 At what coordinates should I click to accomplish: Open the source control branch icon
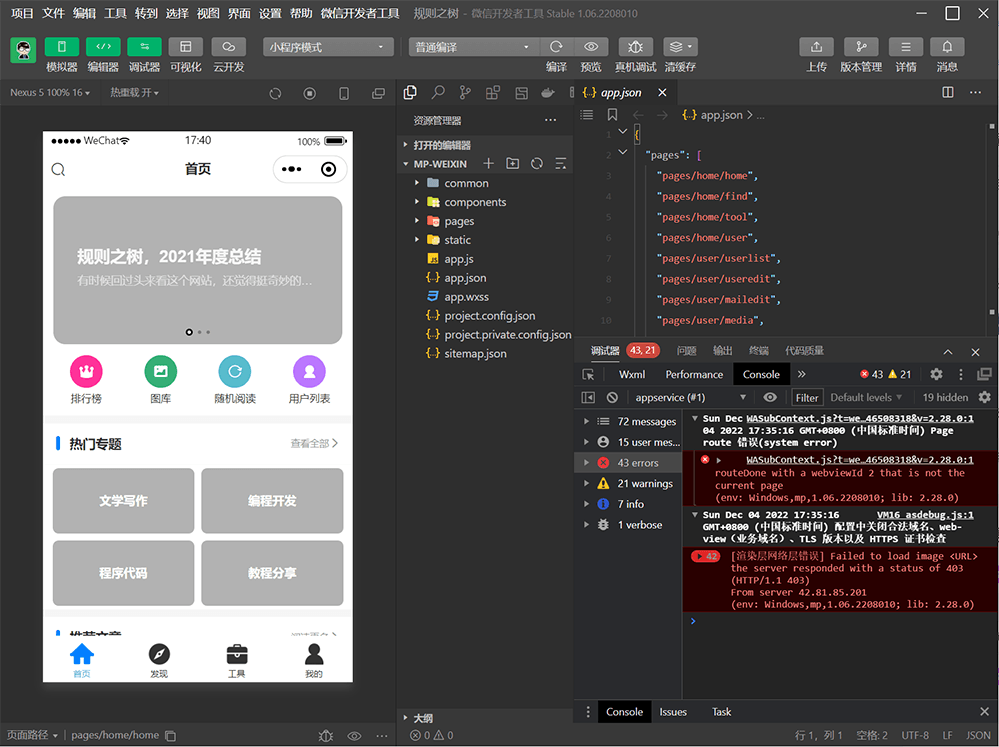(x=465, y=92)
